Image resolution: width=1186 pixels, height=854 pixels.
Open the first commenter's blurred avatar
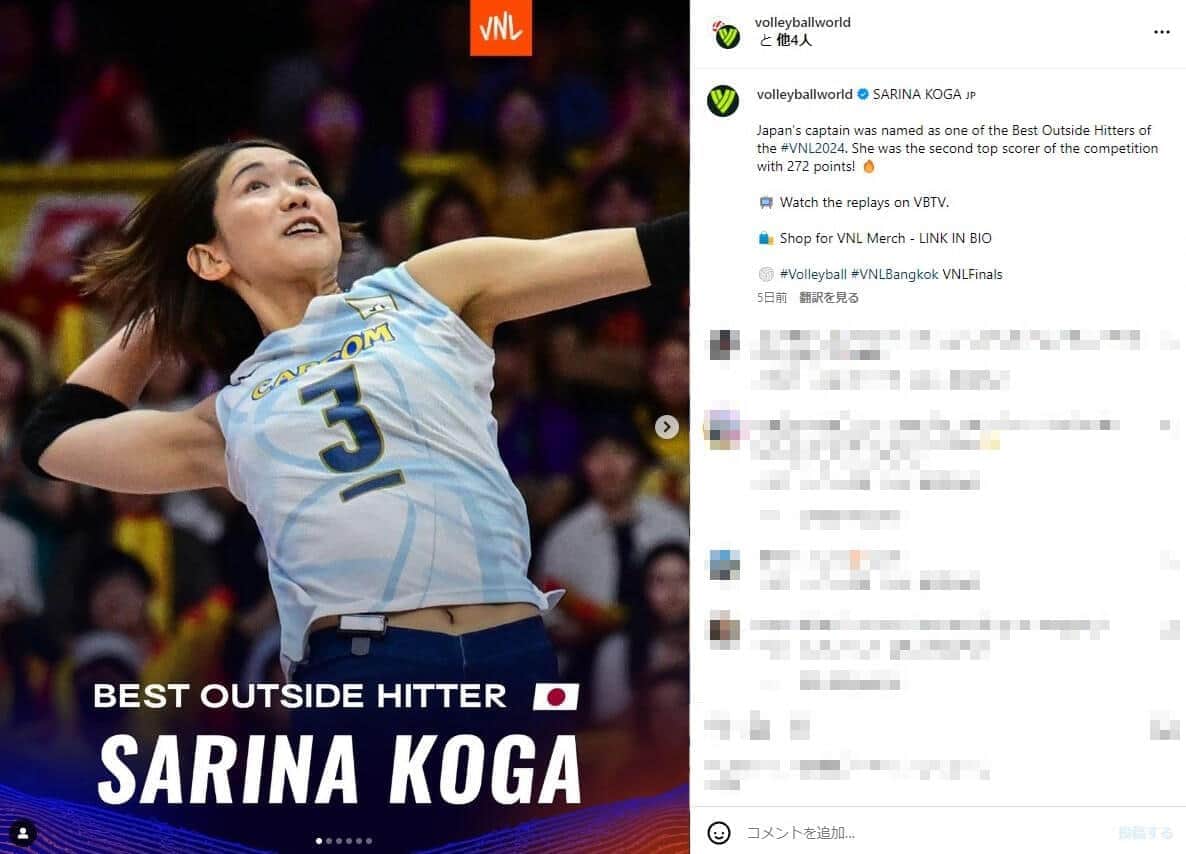point(724,344)
